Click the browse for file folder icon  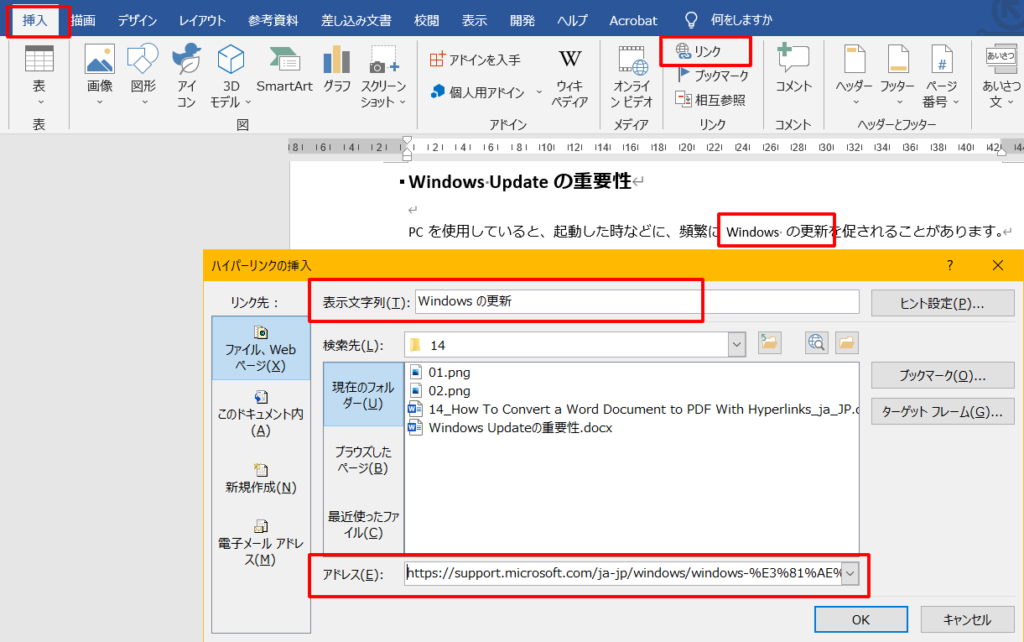[846, 343]
